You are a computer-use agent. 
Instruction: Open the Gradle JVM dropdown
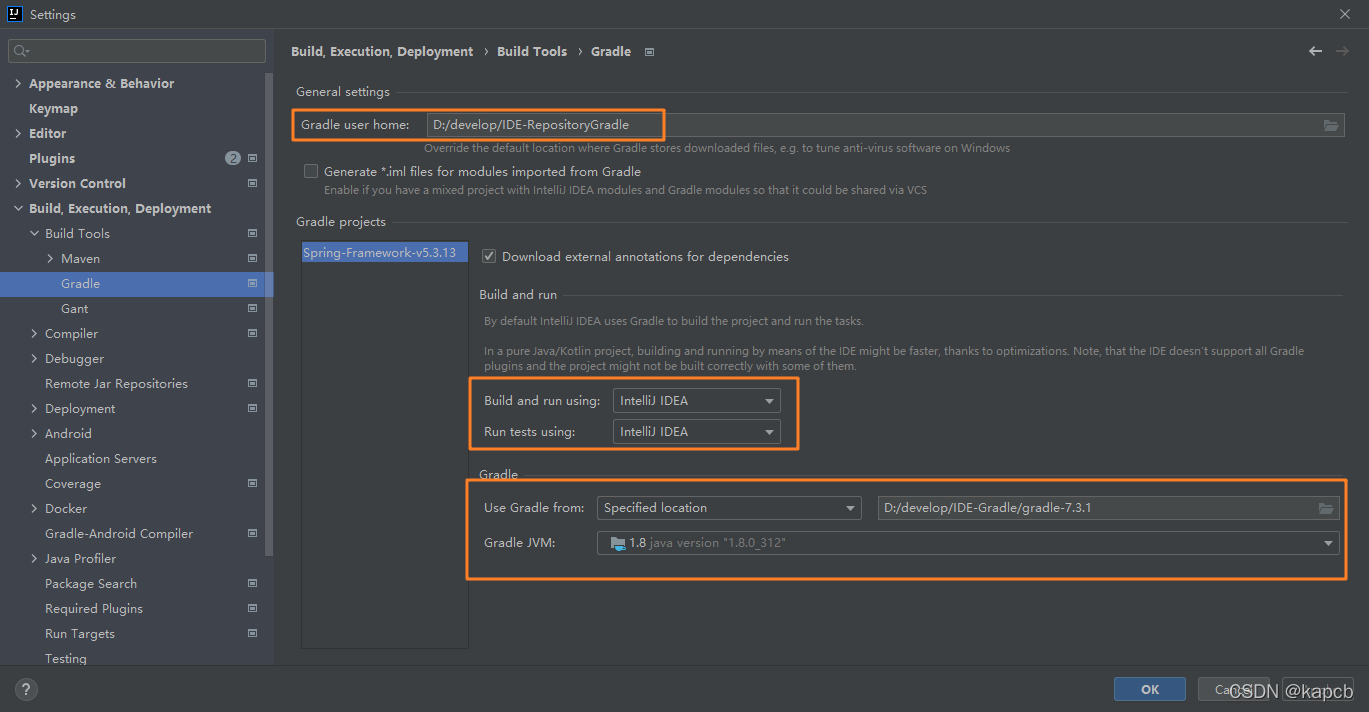pos(969,543)
